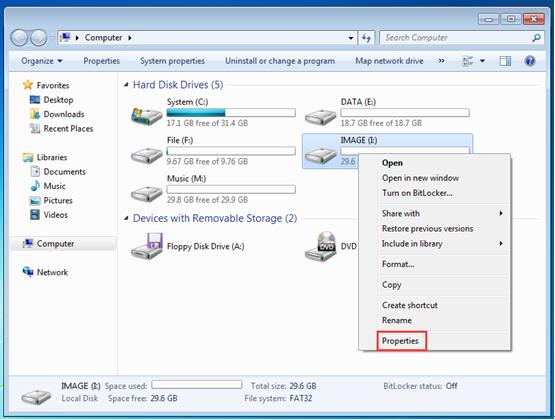This screenshot has height=420, width=555.
Task: Click System properties in the toolbar
Action: (x=172, y=61)
